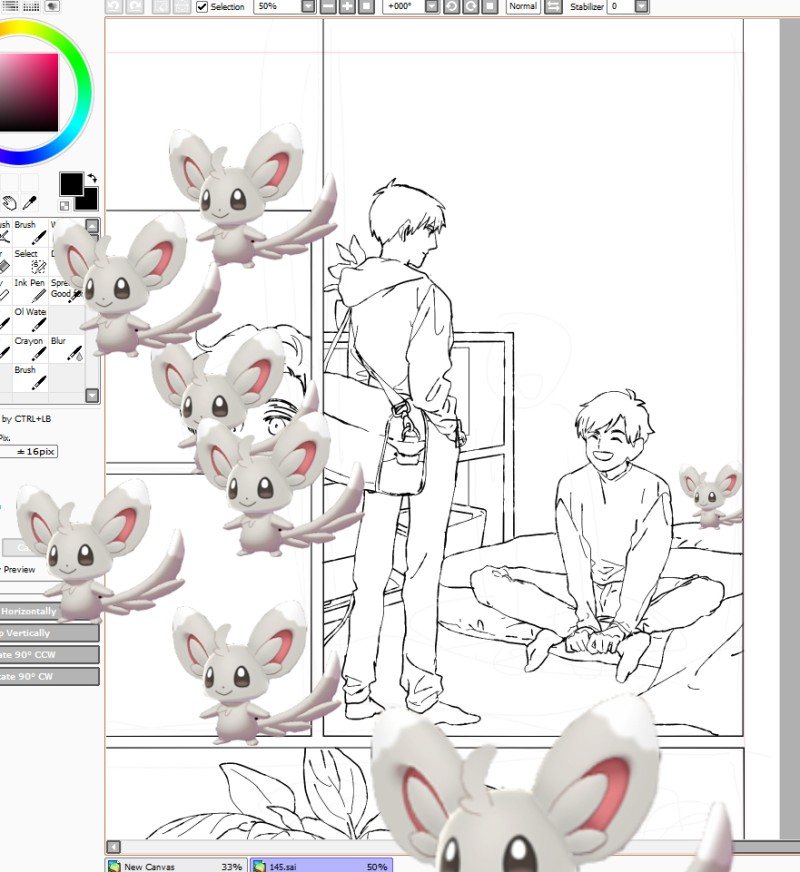Screen dimensions: 800x872
Task: Select the Hand pan tool
Action: coord(9,204)
